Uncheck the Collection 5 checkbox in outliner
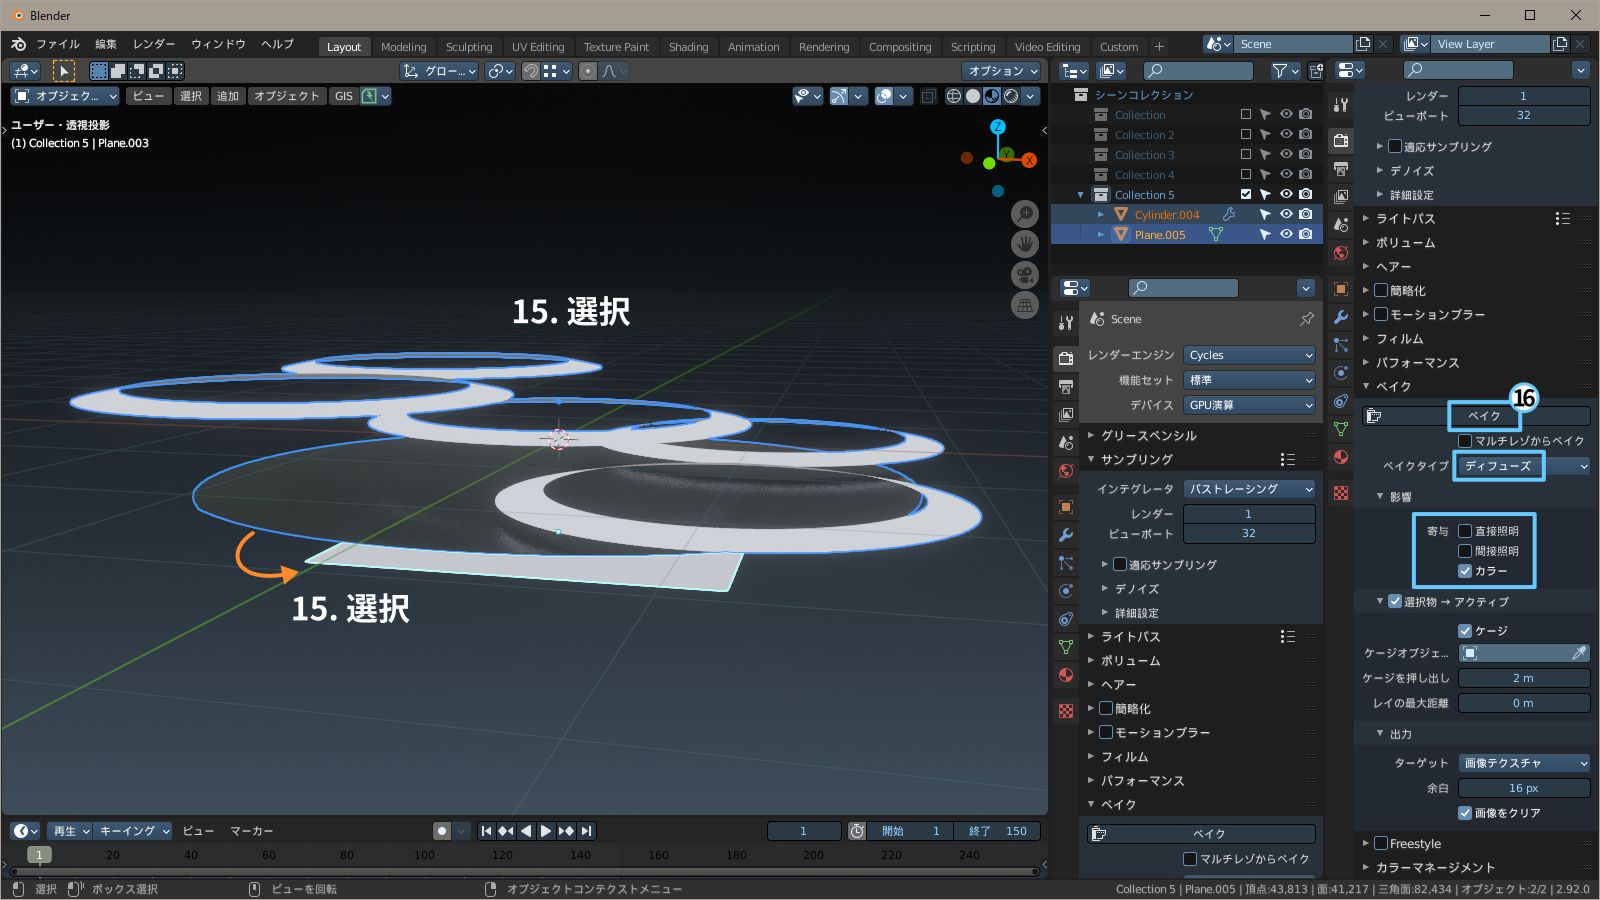This screenshot has width=1600, height=900. coord(1246,194)
